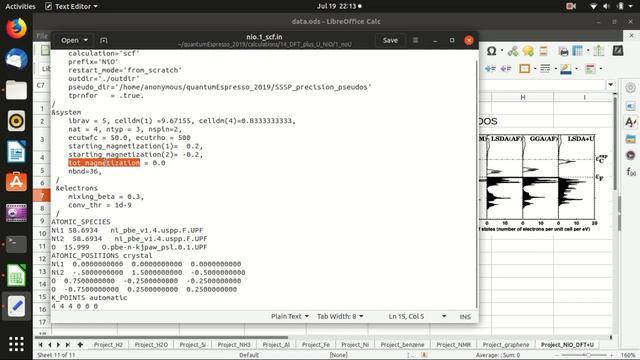This screenshot has height=360, width=640.
Task: Click Calc horizontal scrollbar above sheet tabs
Action: (161, 337)
